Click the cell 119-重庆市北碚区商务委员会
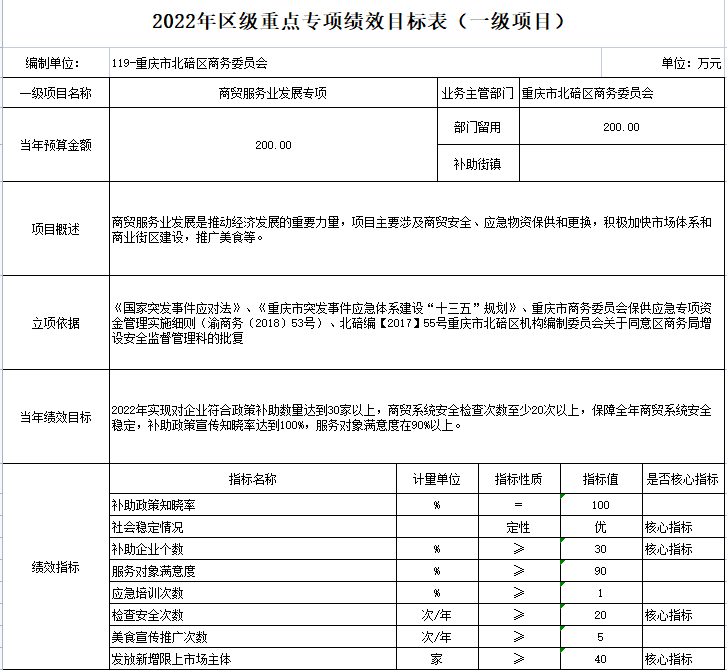This screenshot has width=727, height=670. pos(355,63)
